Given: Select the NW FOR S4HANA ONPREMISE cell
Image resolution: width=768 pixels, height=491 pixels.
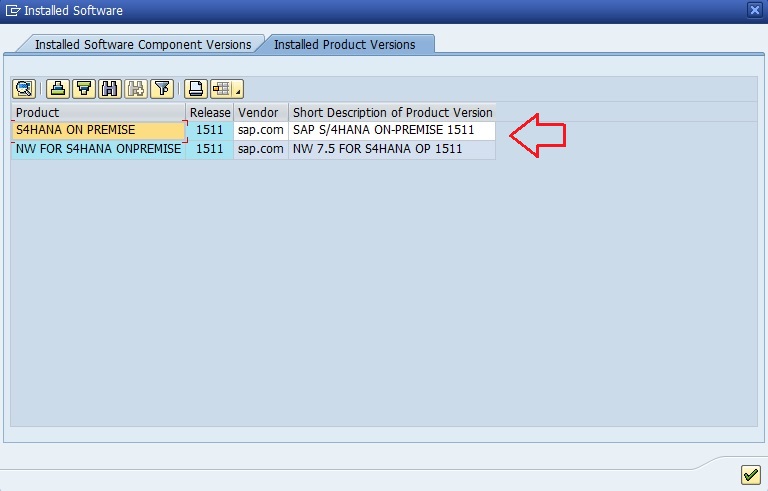Looking at the screenshot, I should point(98,149).
